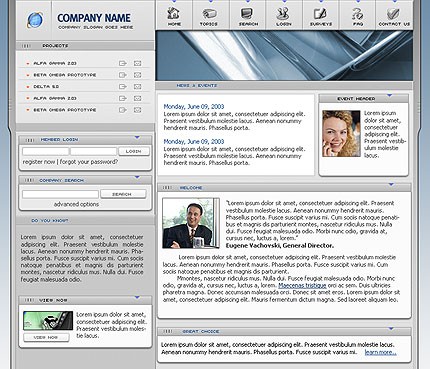Select Delta 5.0 project row

click(x=84, y=87)
